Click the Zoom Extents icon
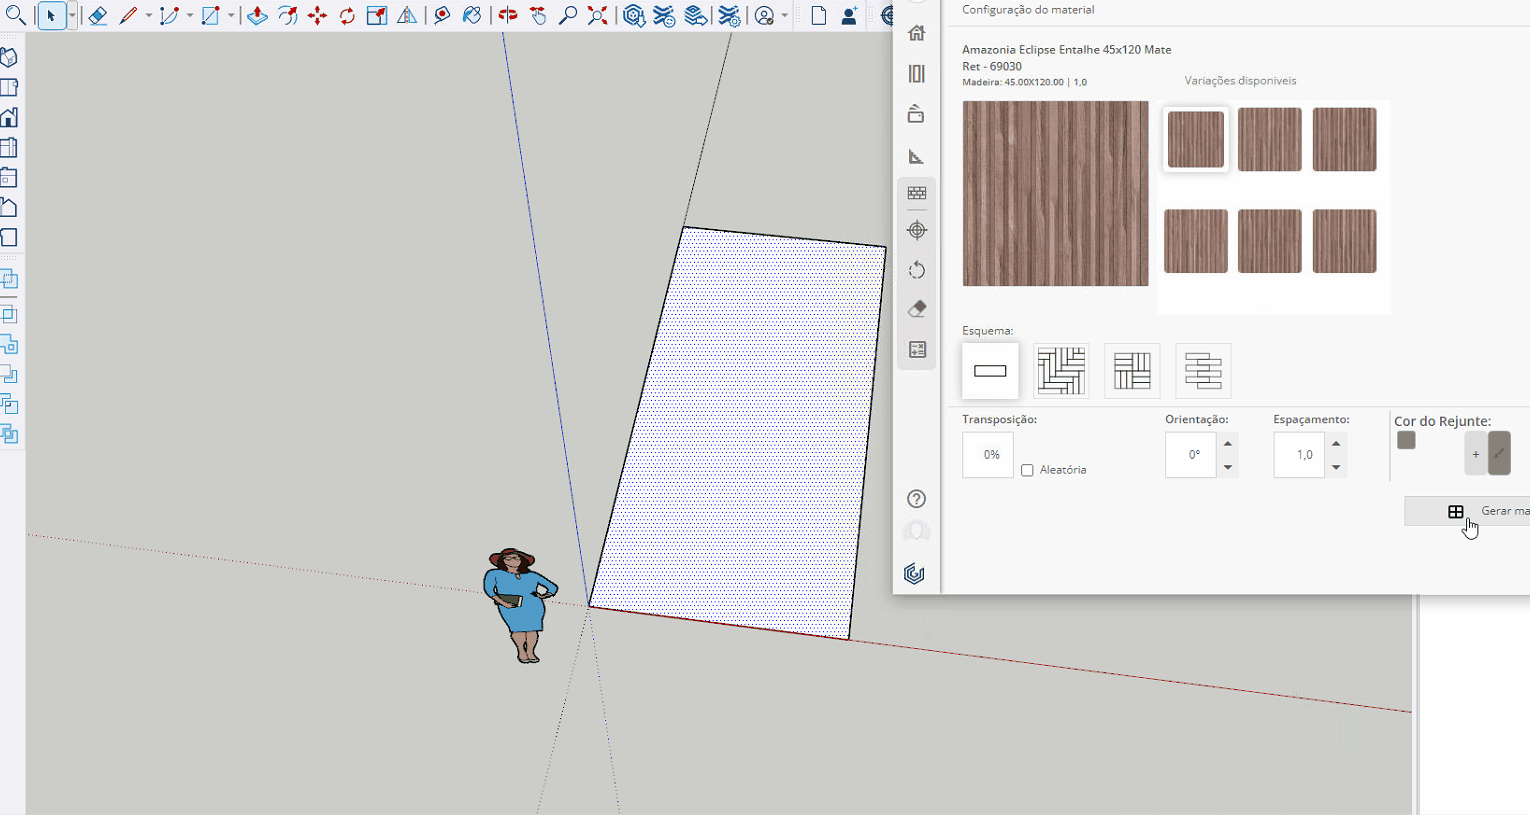This screenshot has width=1530, height=815. (x=597, y=16)
